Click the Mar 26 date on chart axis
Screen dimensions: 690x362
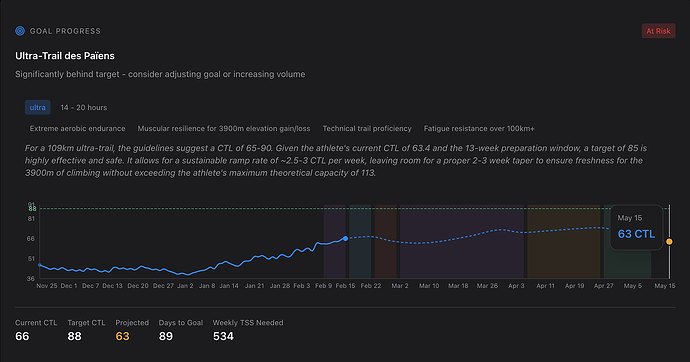487,286
